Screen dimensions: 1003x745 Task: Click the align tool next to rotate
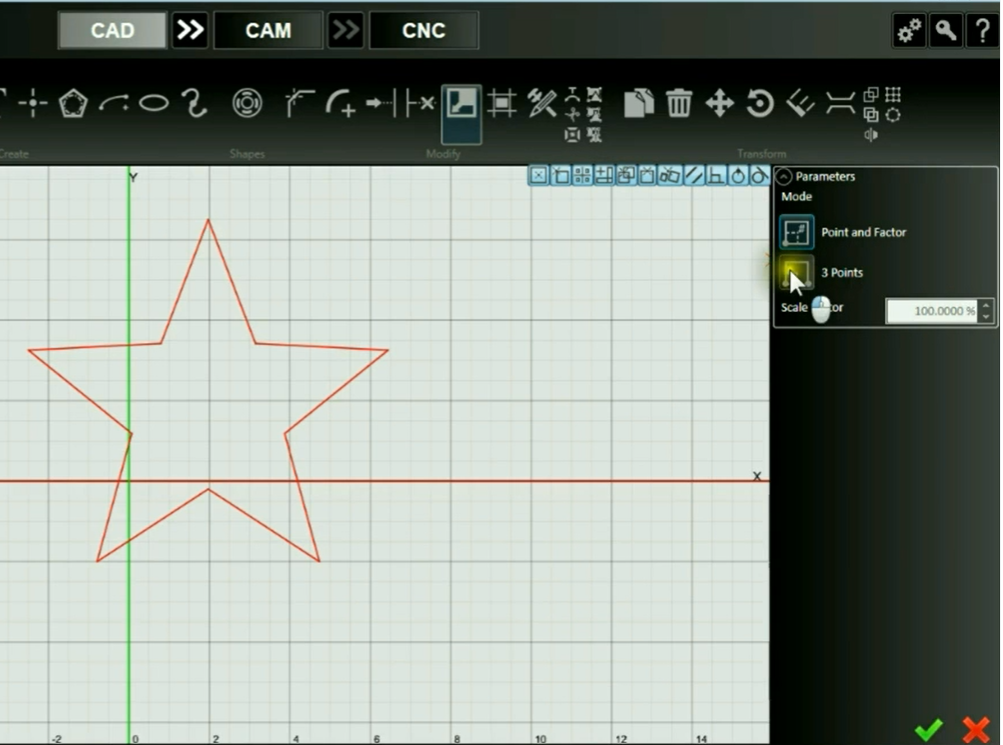pyautogui.click(x=800, y=103)
